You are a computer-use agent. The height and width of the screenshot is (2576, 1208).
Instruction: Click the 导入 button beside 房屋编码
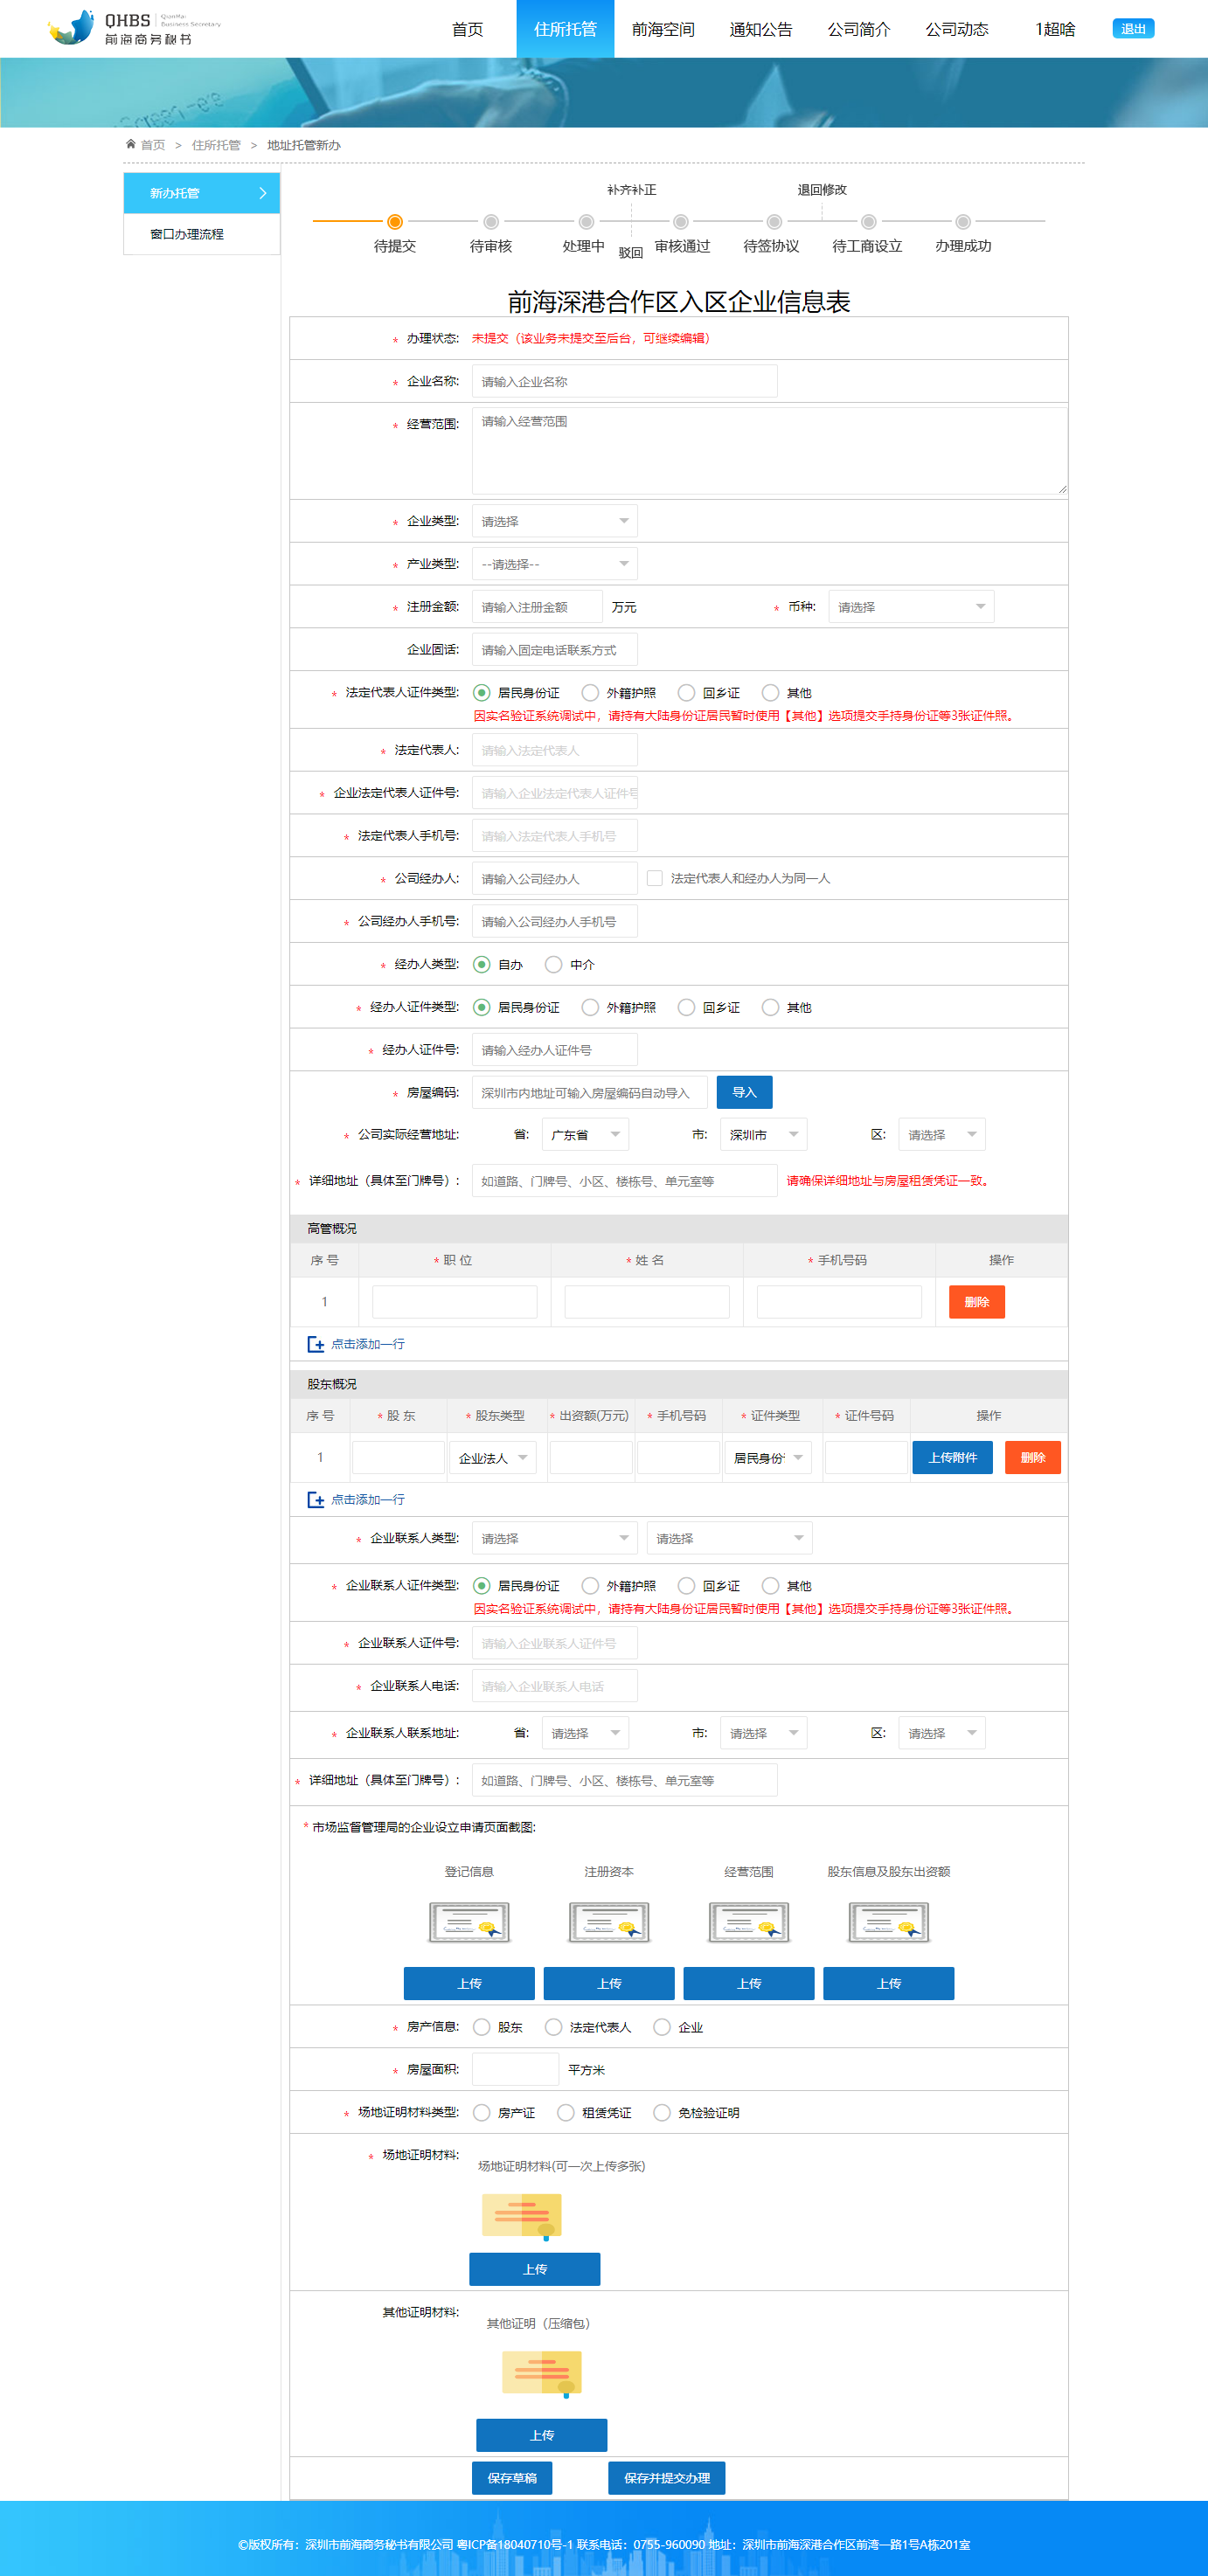744,1092
